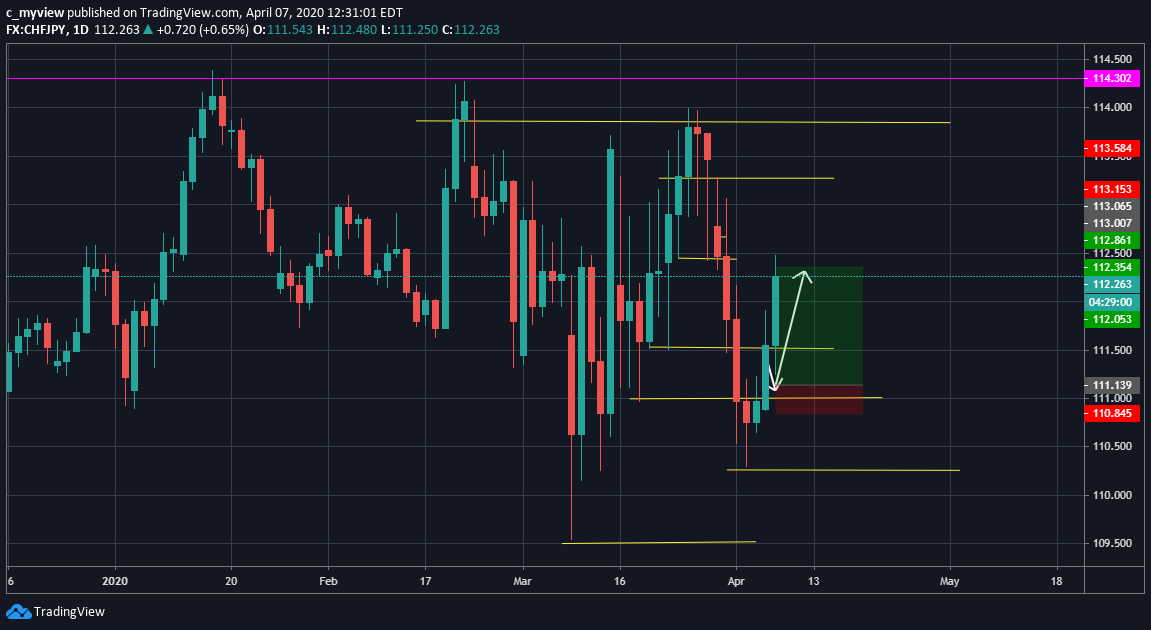Screen dimensions: 1151x630
Task: Click the current price label 112.263
Action: point(1112,284)
